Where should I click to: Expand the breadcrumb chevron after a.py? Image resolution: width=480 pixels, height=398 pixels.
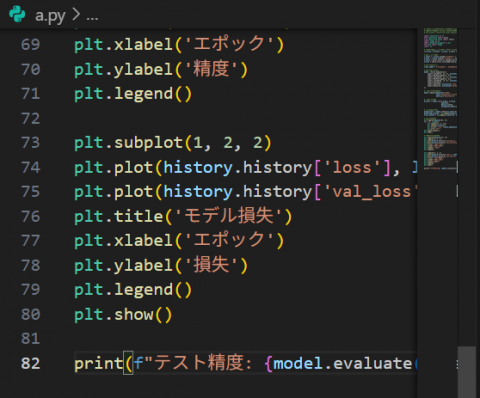[76, 14]
